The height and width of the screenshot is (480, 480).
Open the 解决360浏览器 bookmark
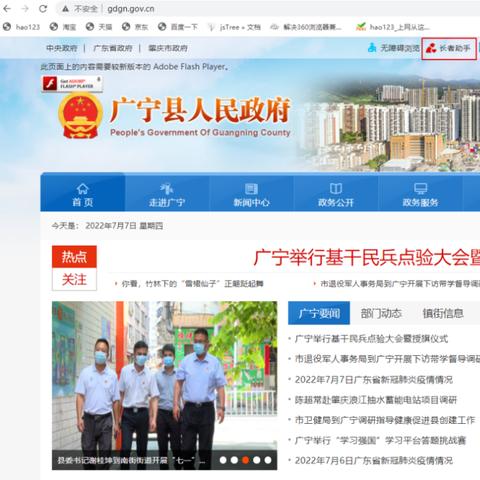(306, 27)
